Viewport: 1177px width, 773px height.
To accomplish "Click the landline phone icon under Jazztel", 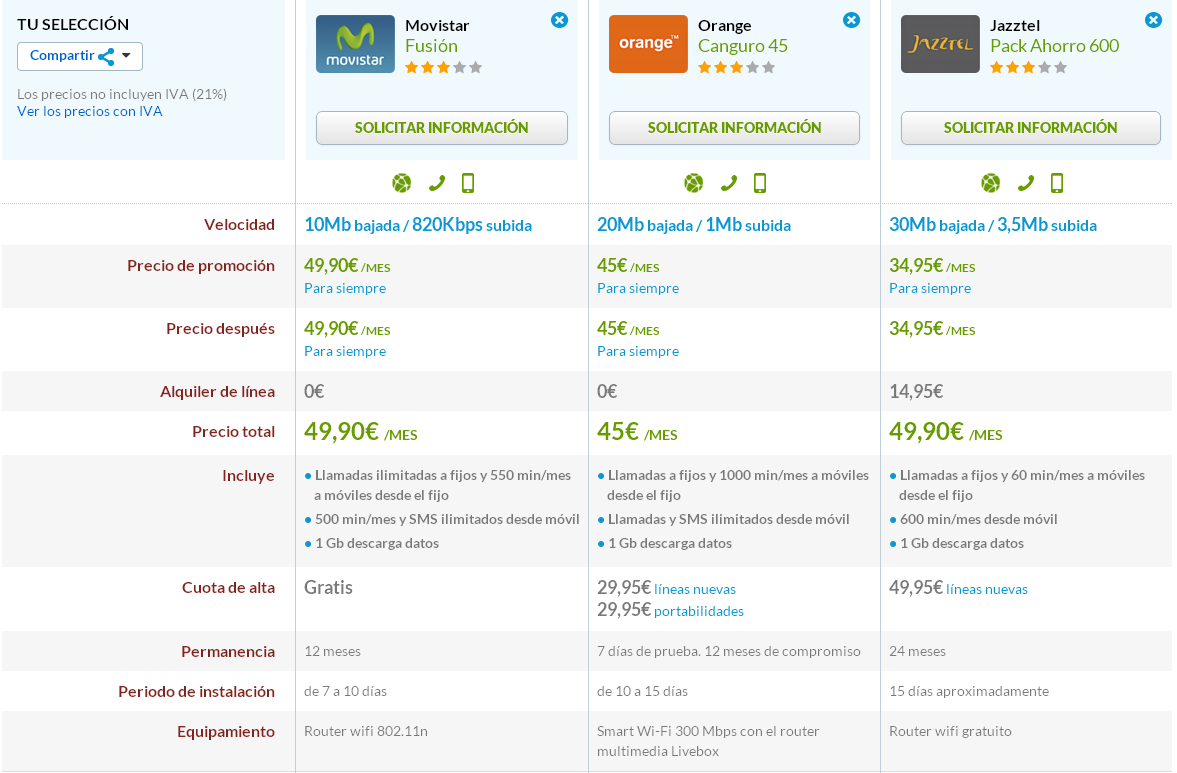I will pyautogui.click(x=1026, y=183).
